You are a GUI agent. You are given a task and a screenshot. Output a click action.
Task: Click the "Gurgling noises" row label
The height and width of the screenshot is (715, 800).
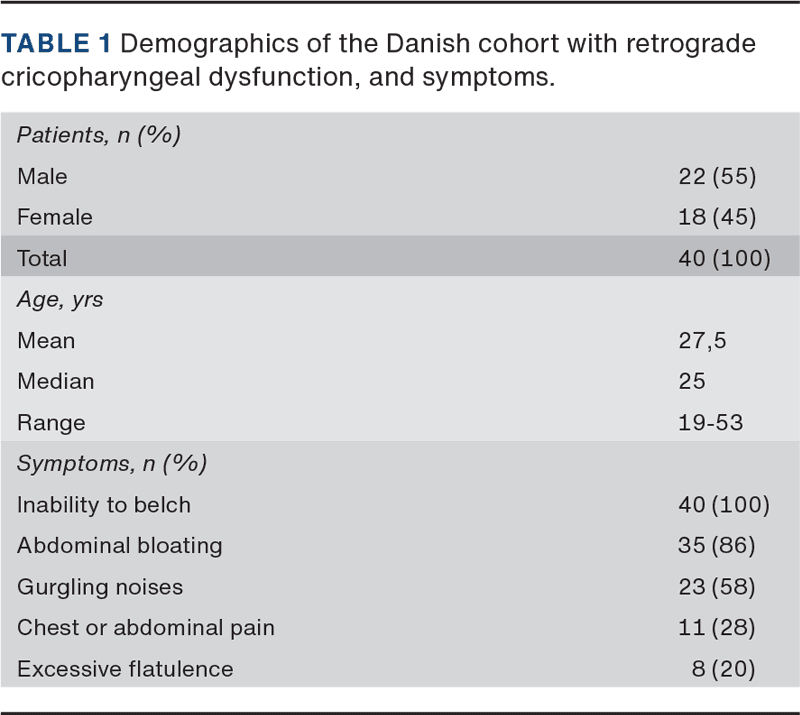click(100, 587)
